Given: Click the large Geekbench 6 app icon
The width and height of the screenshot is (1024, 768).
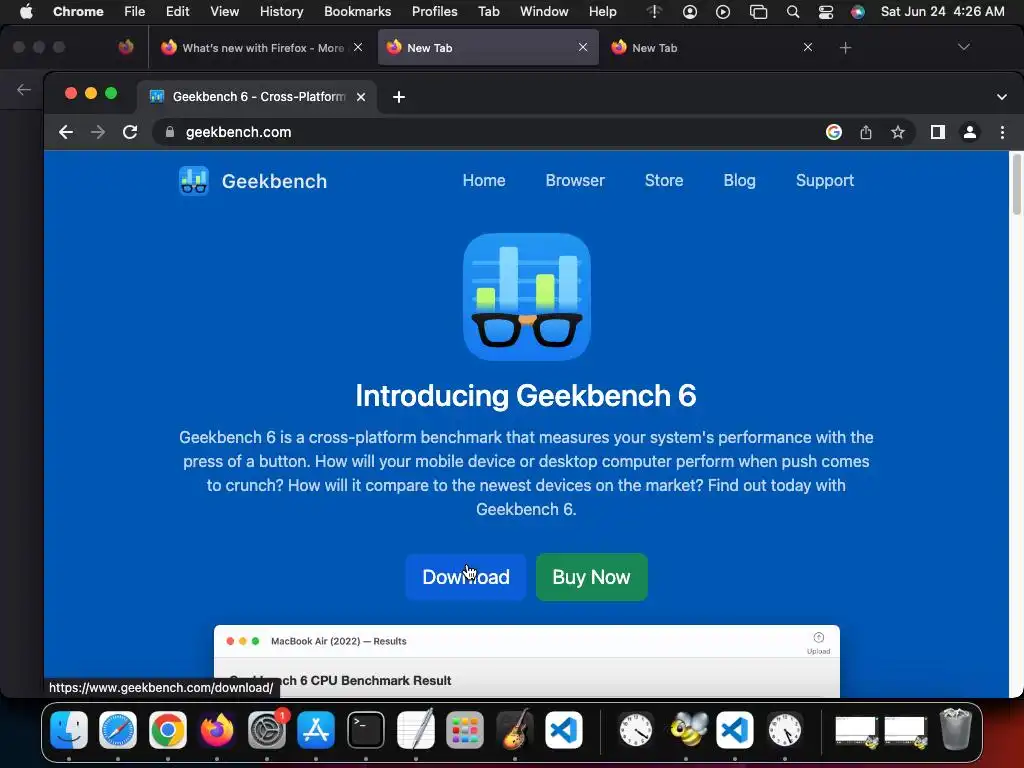Looking at the screenshot, I should 527,297.
